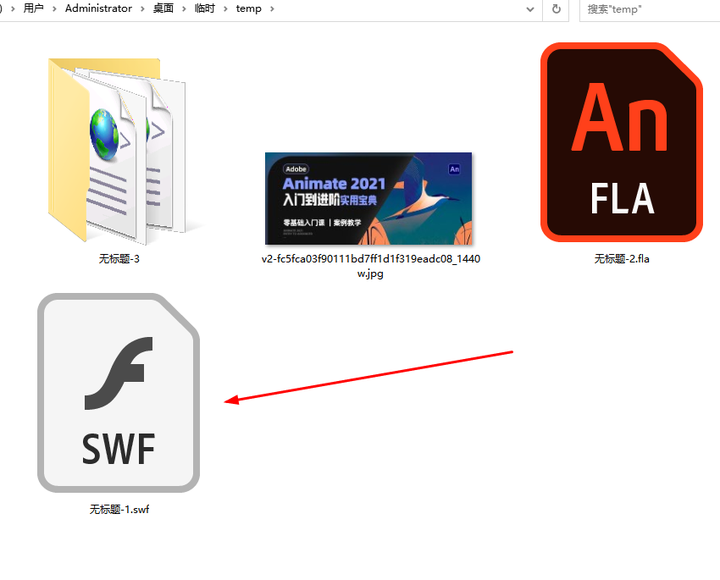Image resolution: width=720 pixels, height=580 pixels.
Task: Go to 桌面 in the address path
Action: (x=163, y=8)
